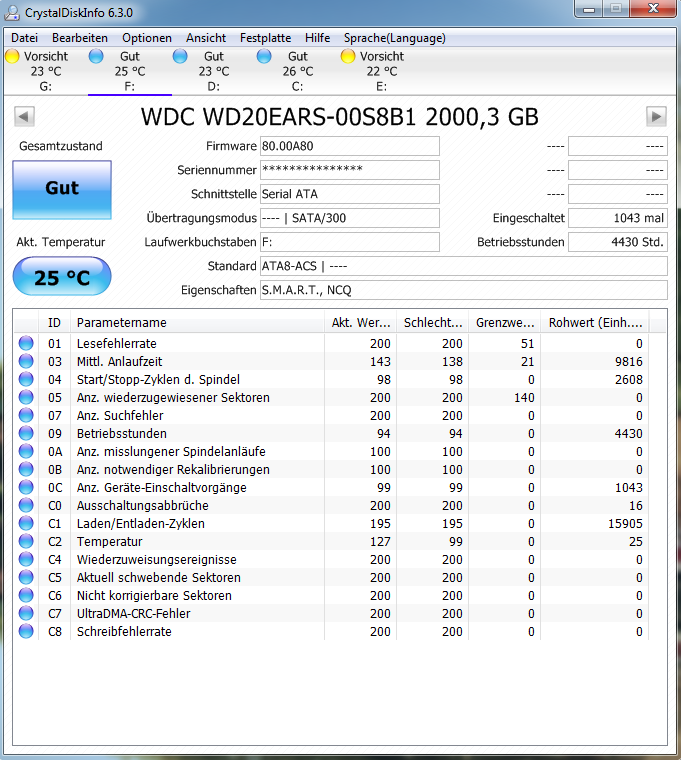Click status orb of Laden/Entladen-Zyklen row

(x=26, y=523)
